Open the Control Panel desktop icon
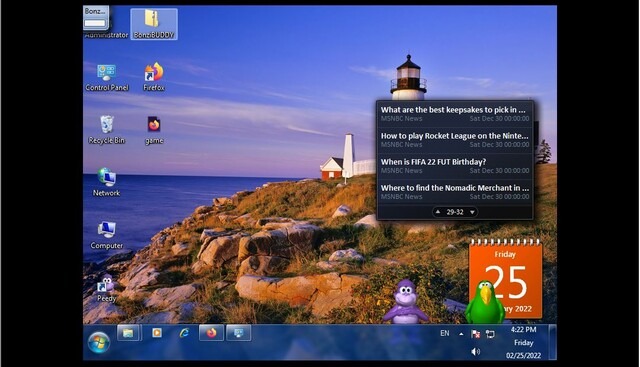The height and width of the screenshot is (367, 640). (x=107, y=77)
